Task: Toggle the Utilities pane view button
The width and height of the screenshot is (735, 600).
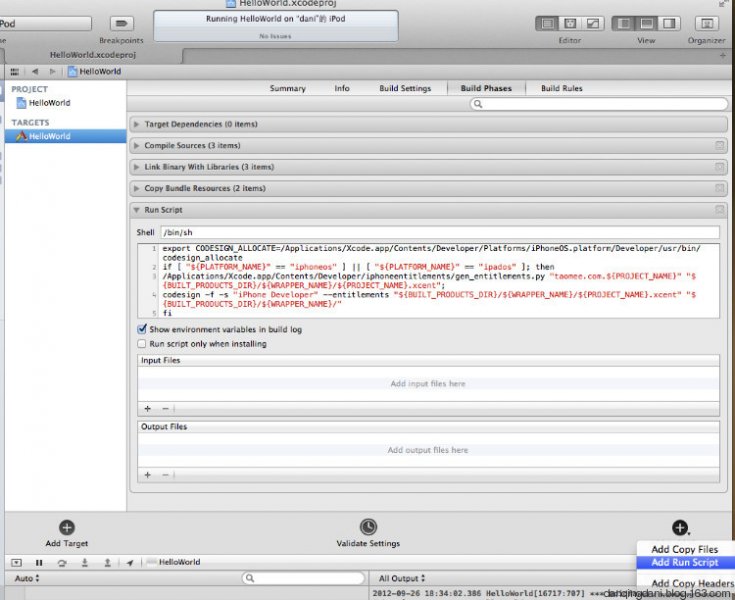Action: coord(669,23)
